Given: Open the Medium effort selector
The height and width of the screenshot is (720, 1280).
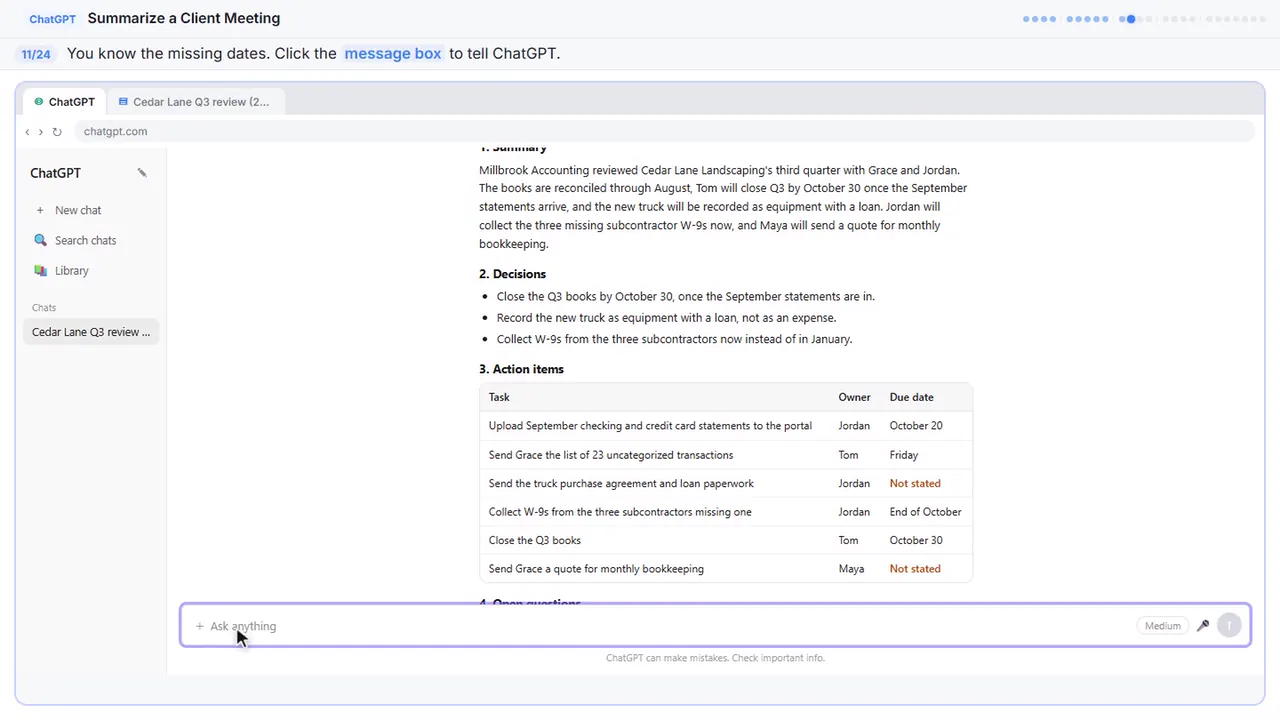Looking at the screenshot, I should point(1162,626).
